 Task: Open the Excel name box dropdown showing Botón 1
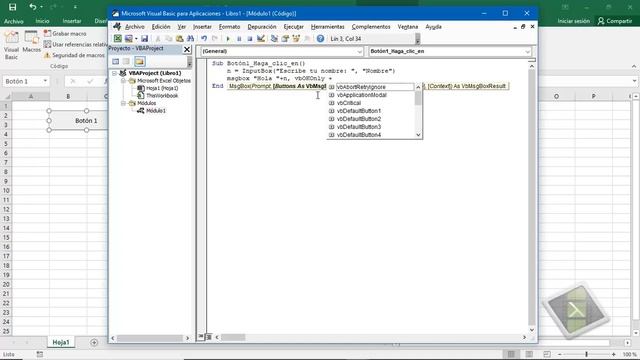coord(45,81)
